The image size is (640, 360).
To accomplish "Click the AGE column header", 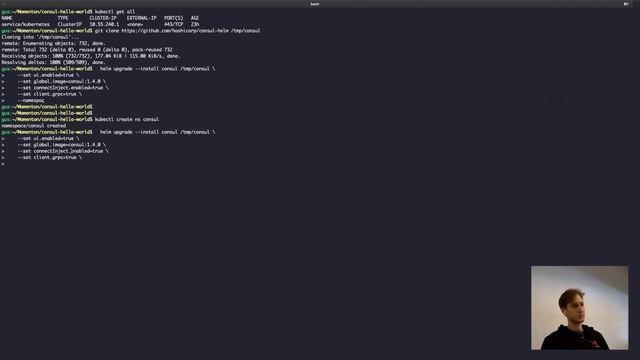I will [x=195, y=18].
